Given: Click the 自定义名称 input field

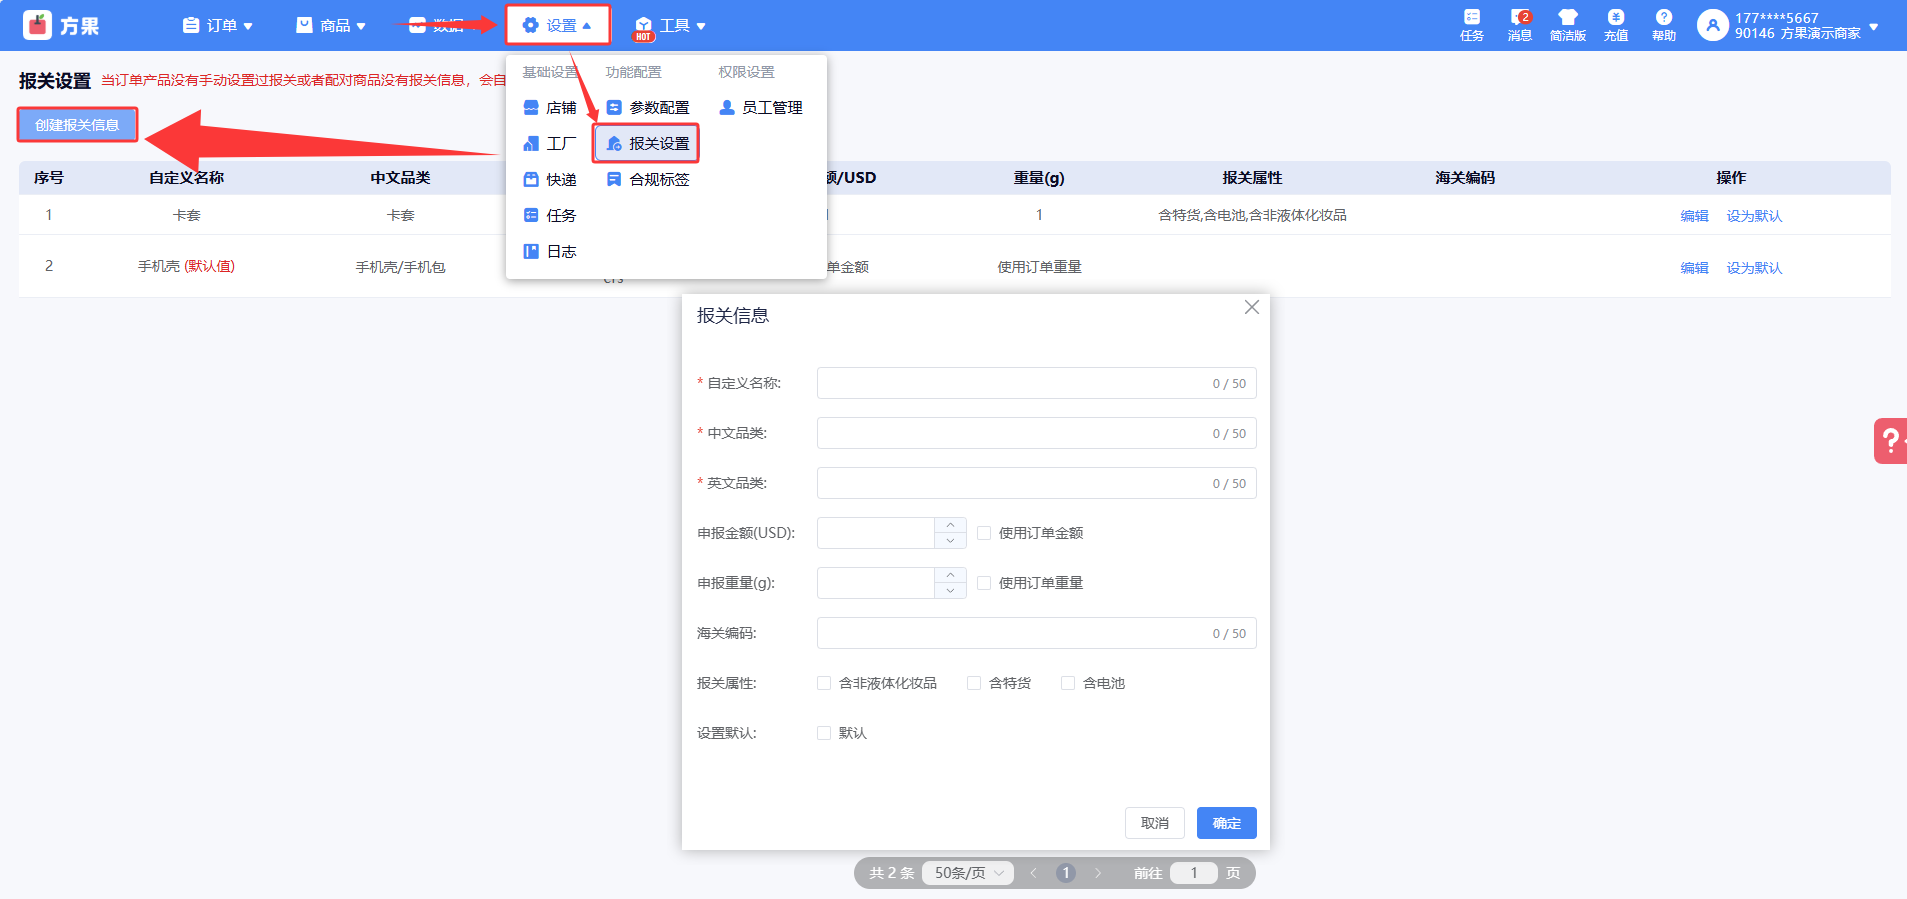Looking at the screenshot, I should point(1010,383).
